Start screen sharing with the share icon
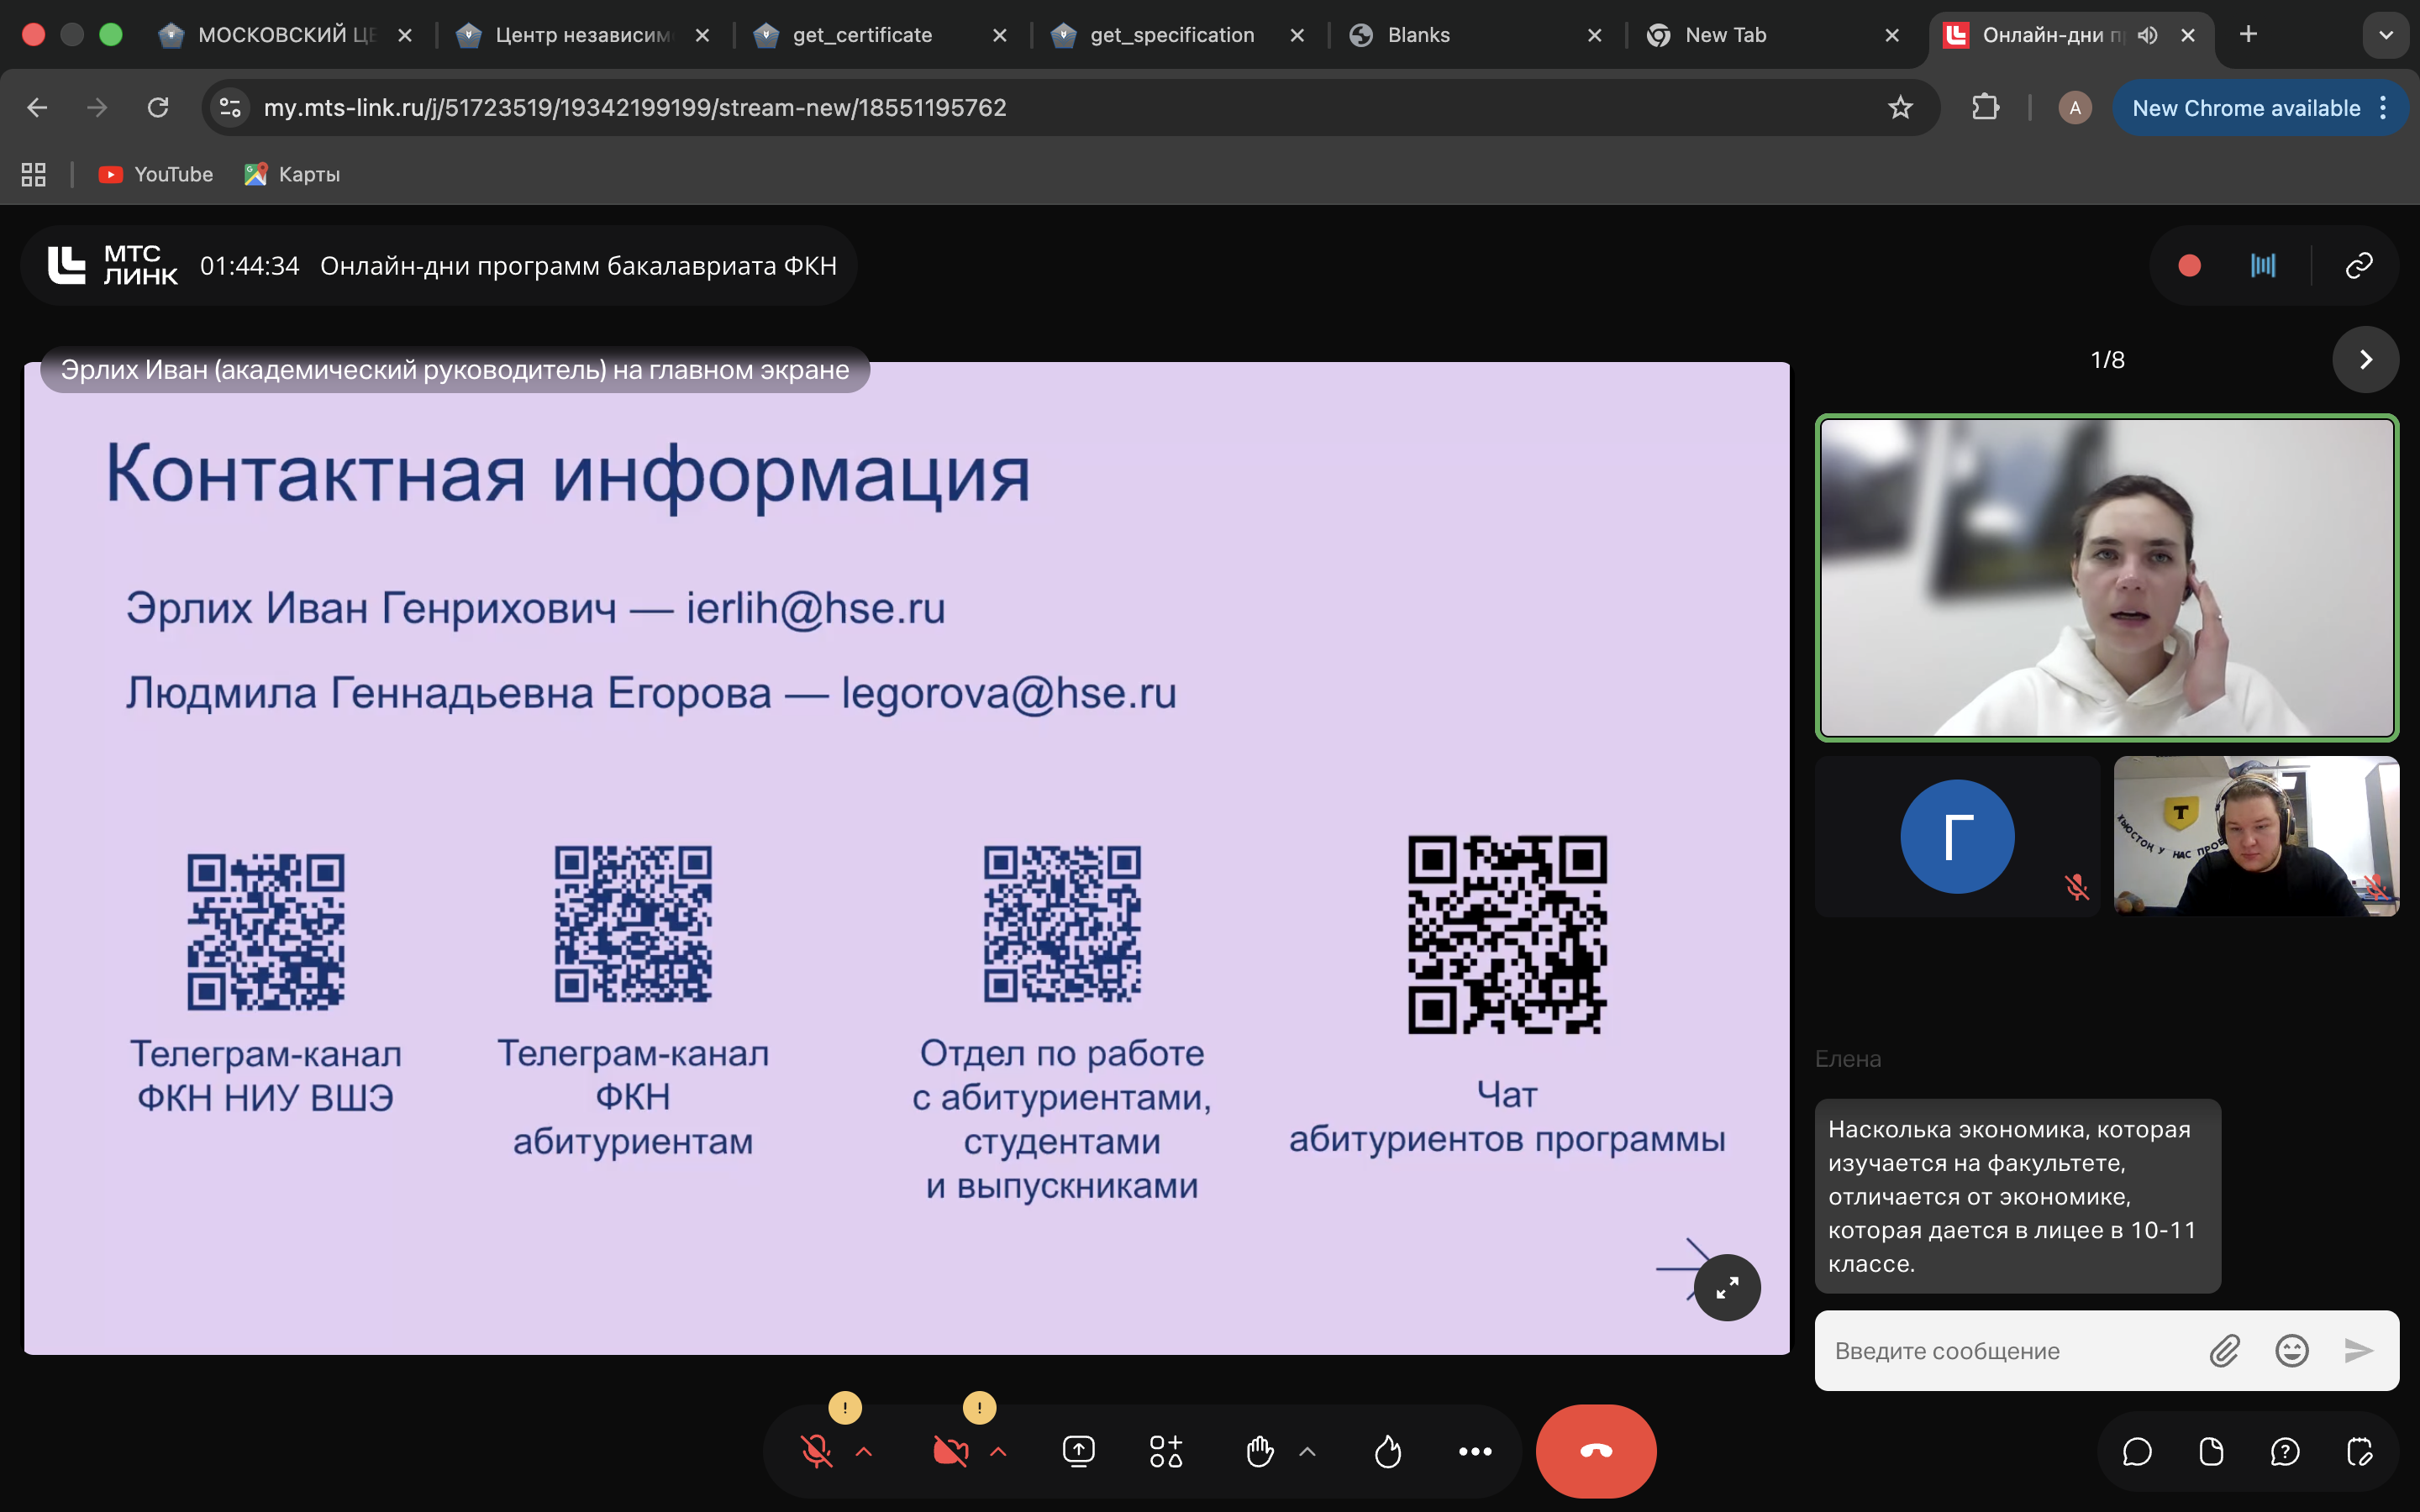 1079,1451
